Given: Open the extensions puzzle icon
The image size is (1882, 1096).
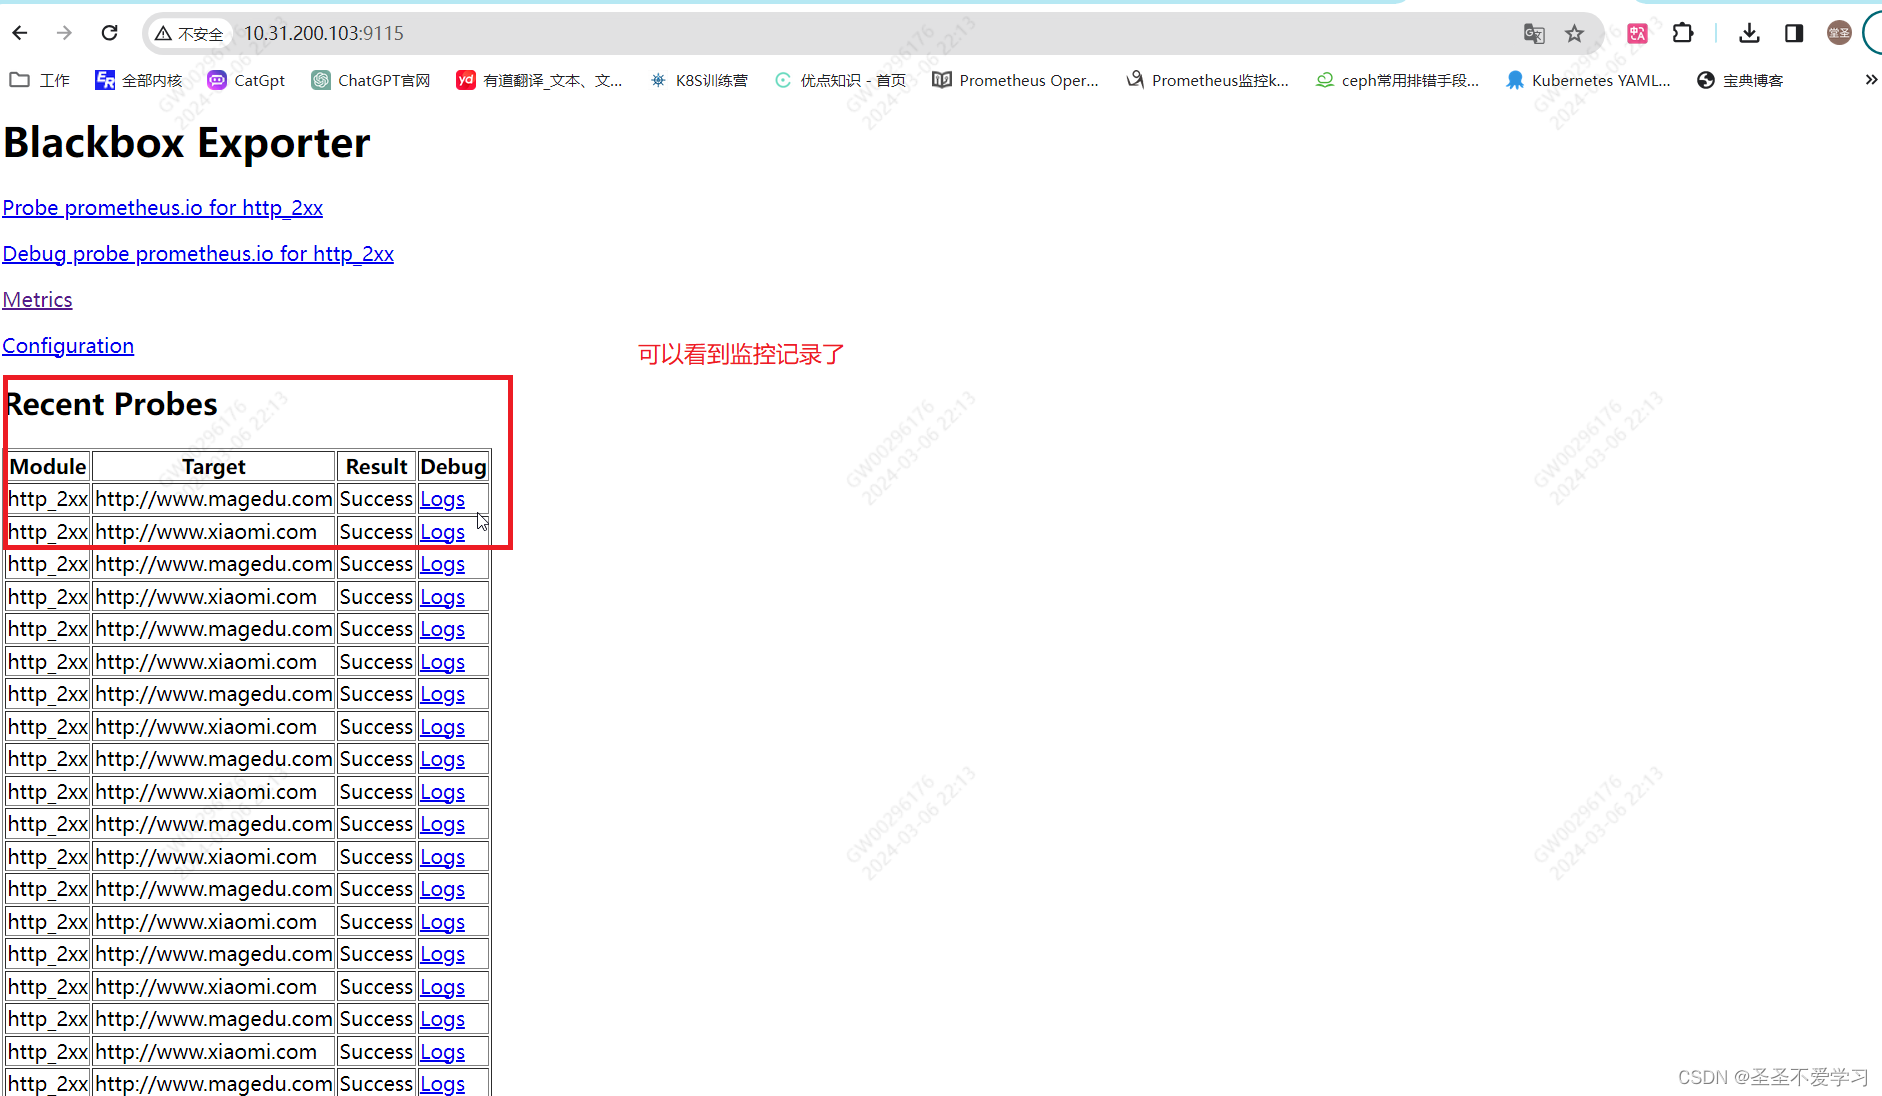Looking at the screenshot, I should pyautogui.click(x=1683, y=33).
